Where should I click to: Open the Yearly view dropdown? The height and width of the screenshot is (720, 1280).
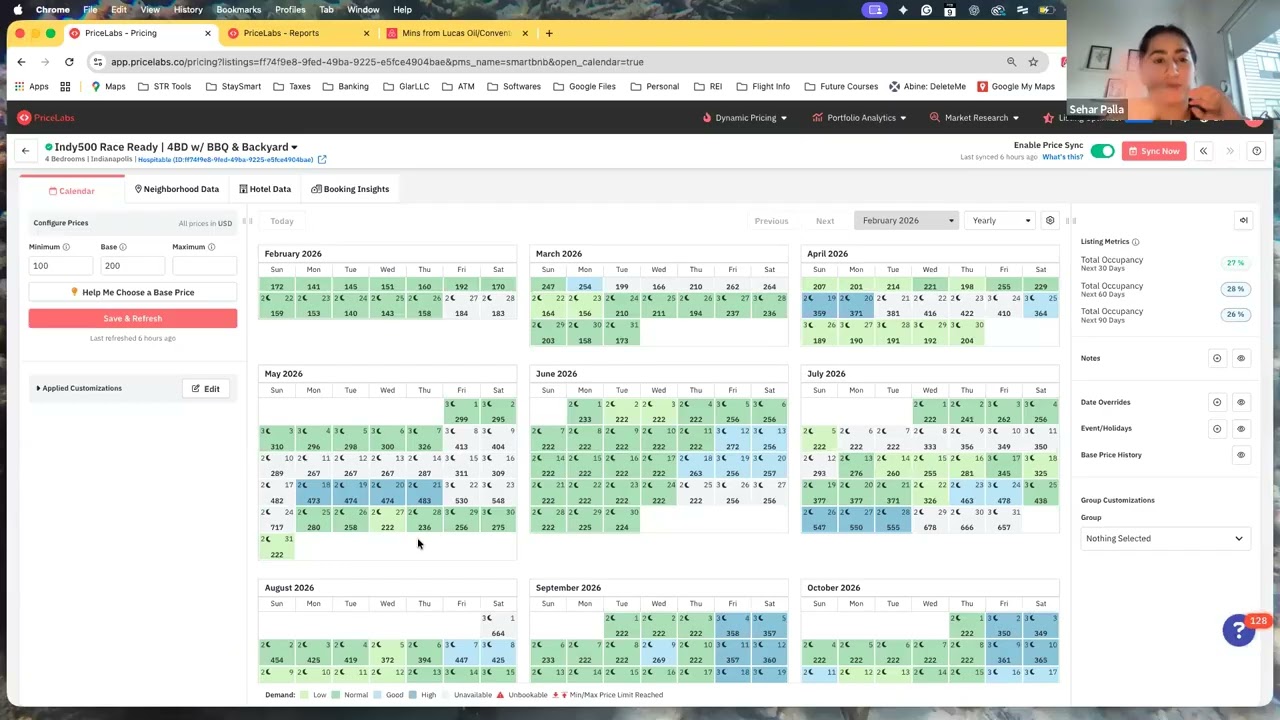(x=1000, y=220)
